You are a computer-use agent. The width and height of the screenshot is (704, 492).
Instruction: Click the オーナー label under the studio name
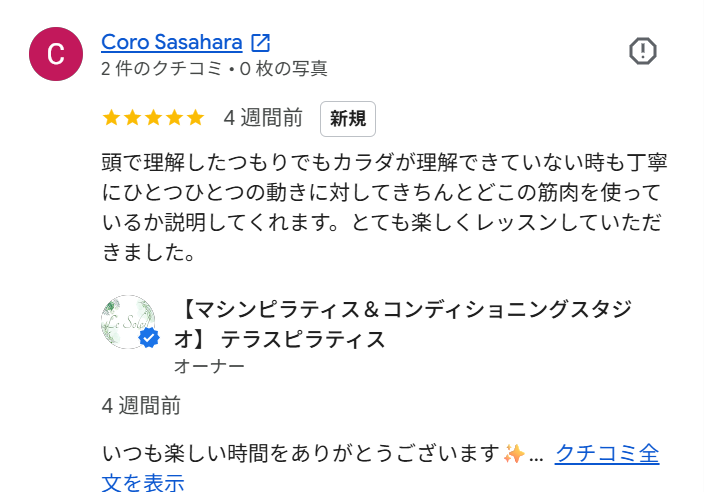209,366
